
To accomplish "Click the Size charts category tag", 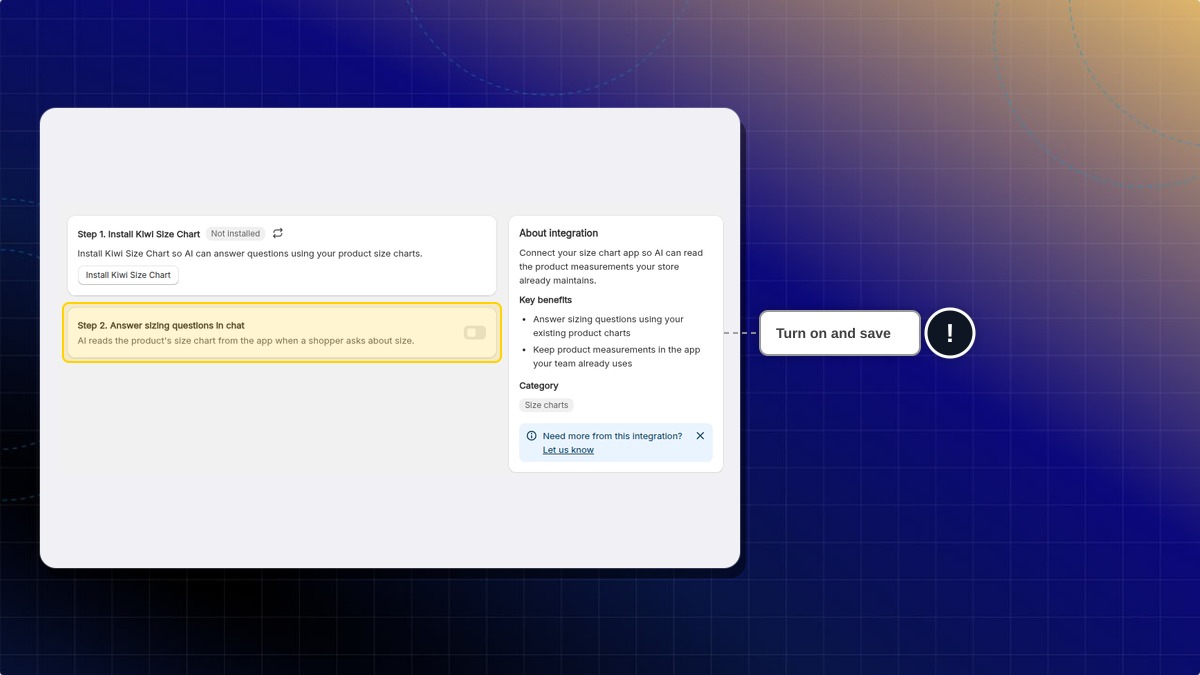I will (x=547, y=405).
